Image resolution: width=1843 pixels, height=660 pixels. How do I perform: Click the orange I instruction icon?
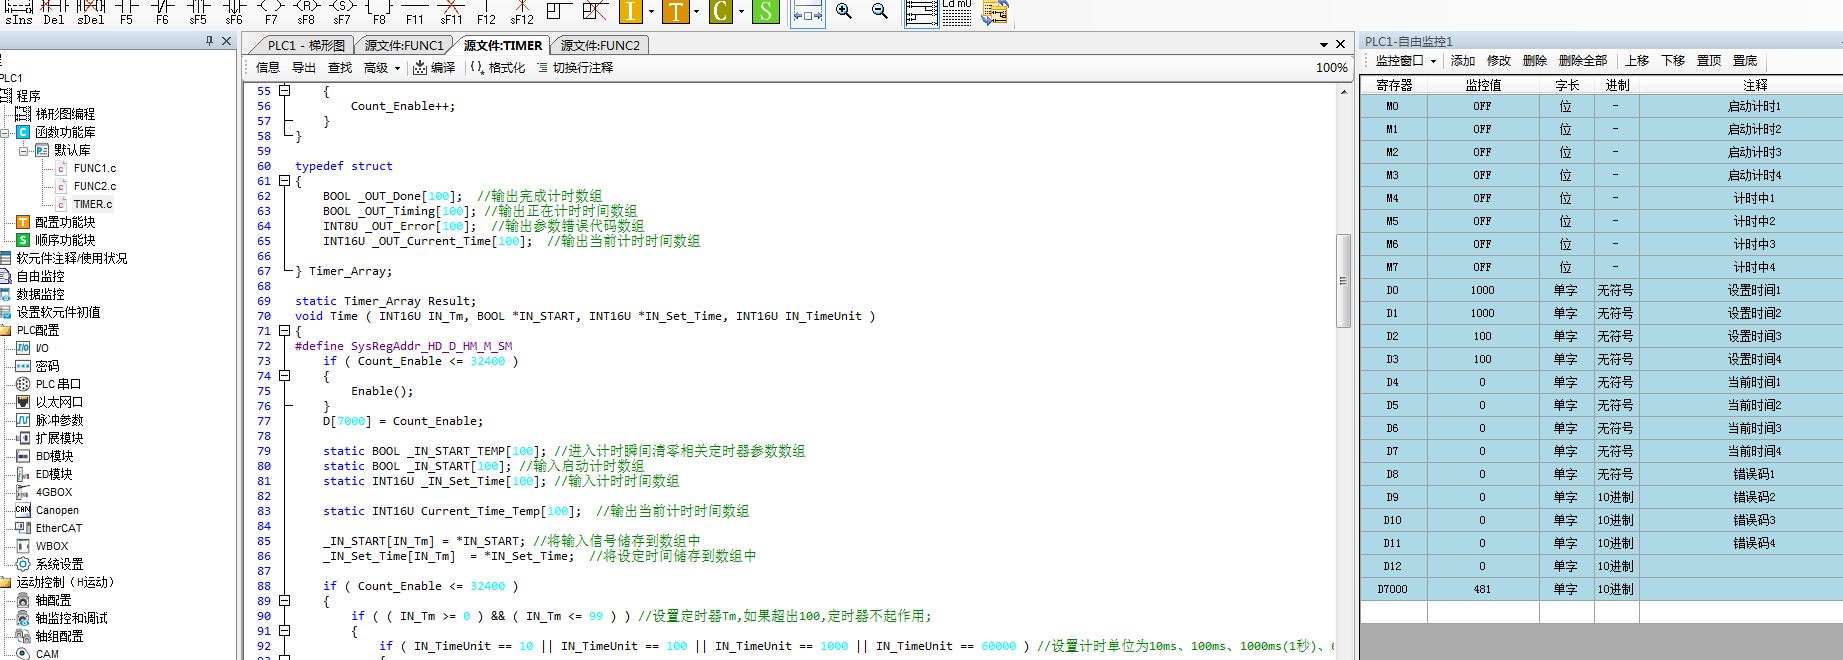(x=630, y=11)
